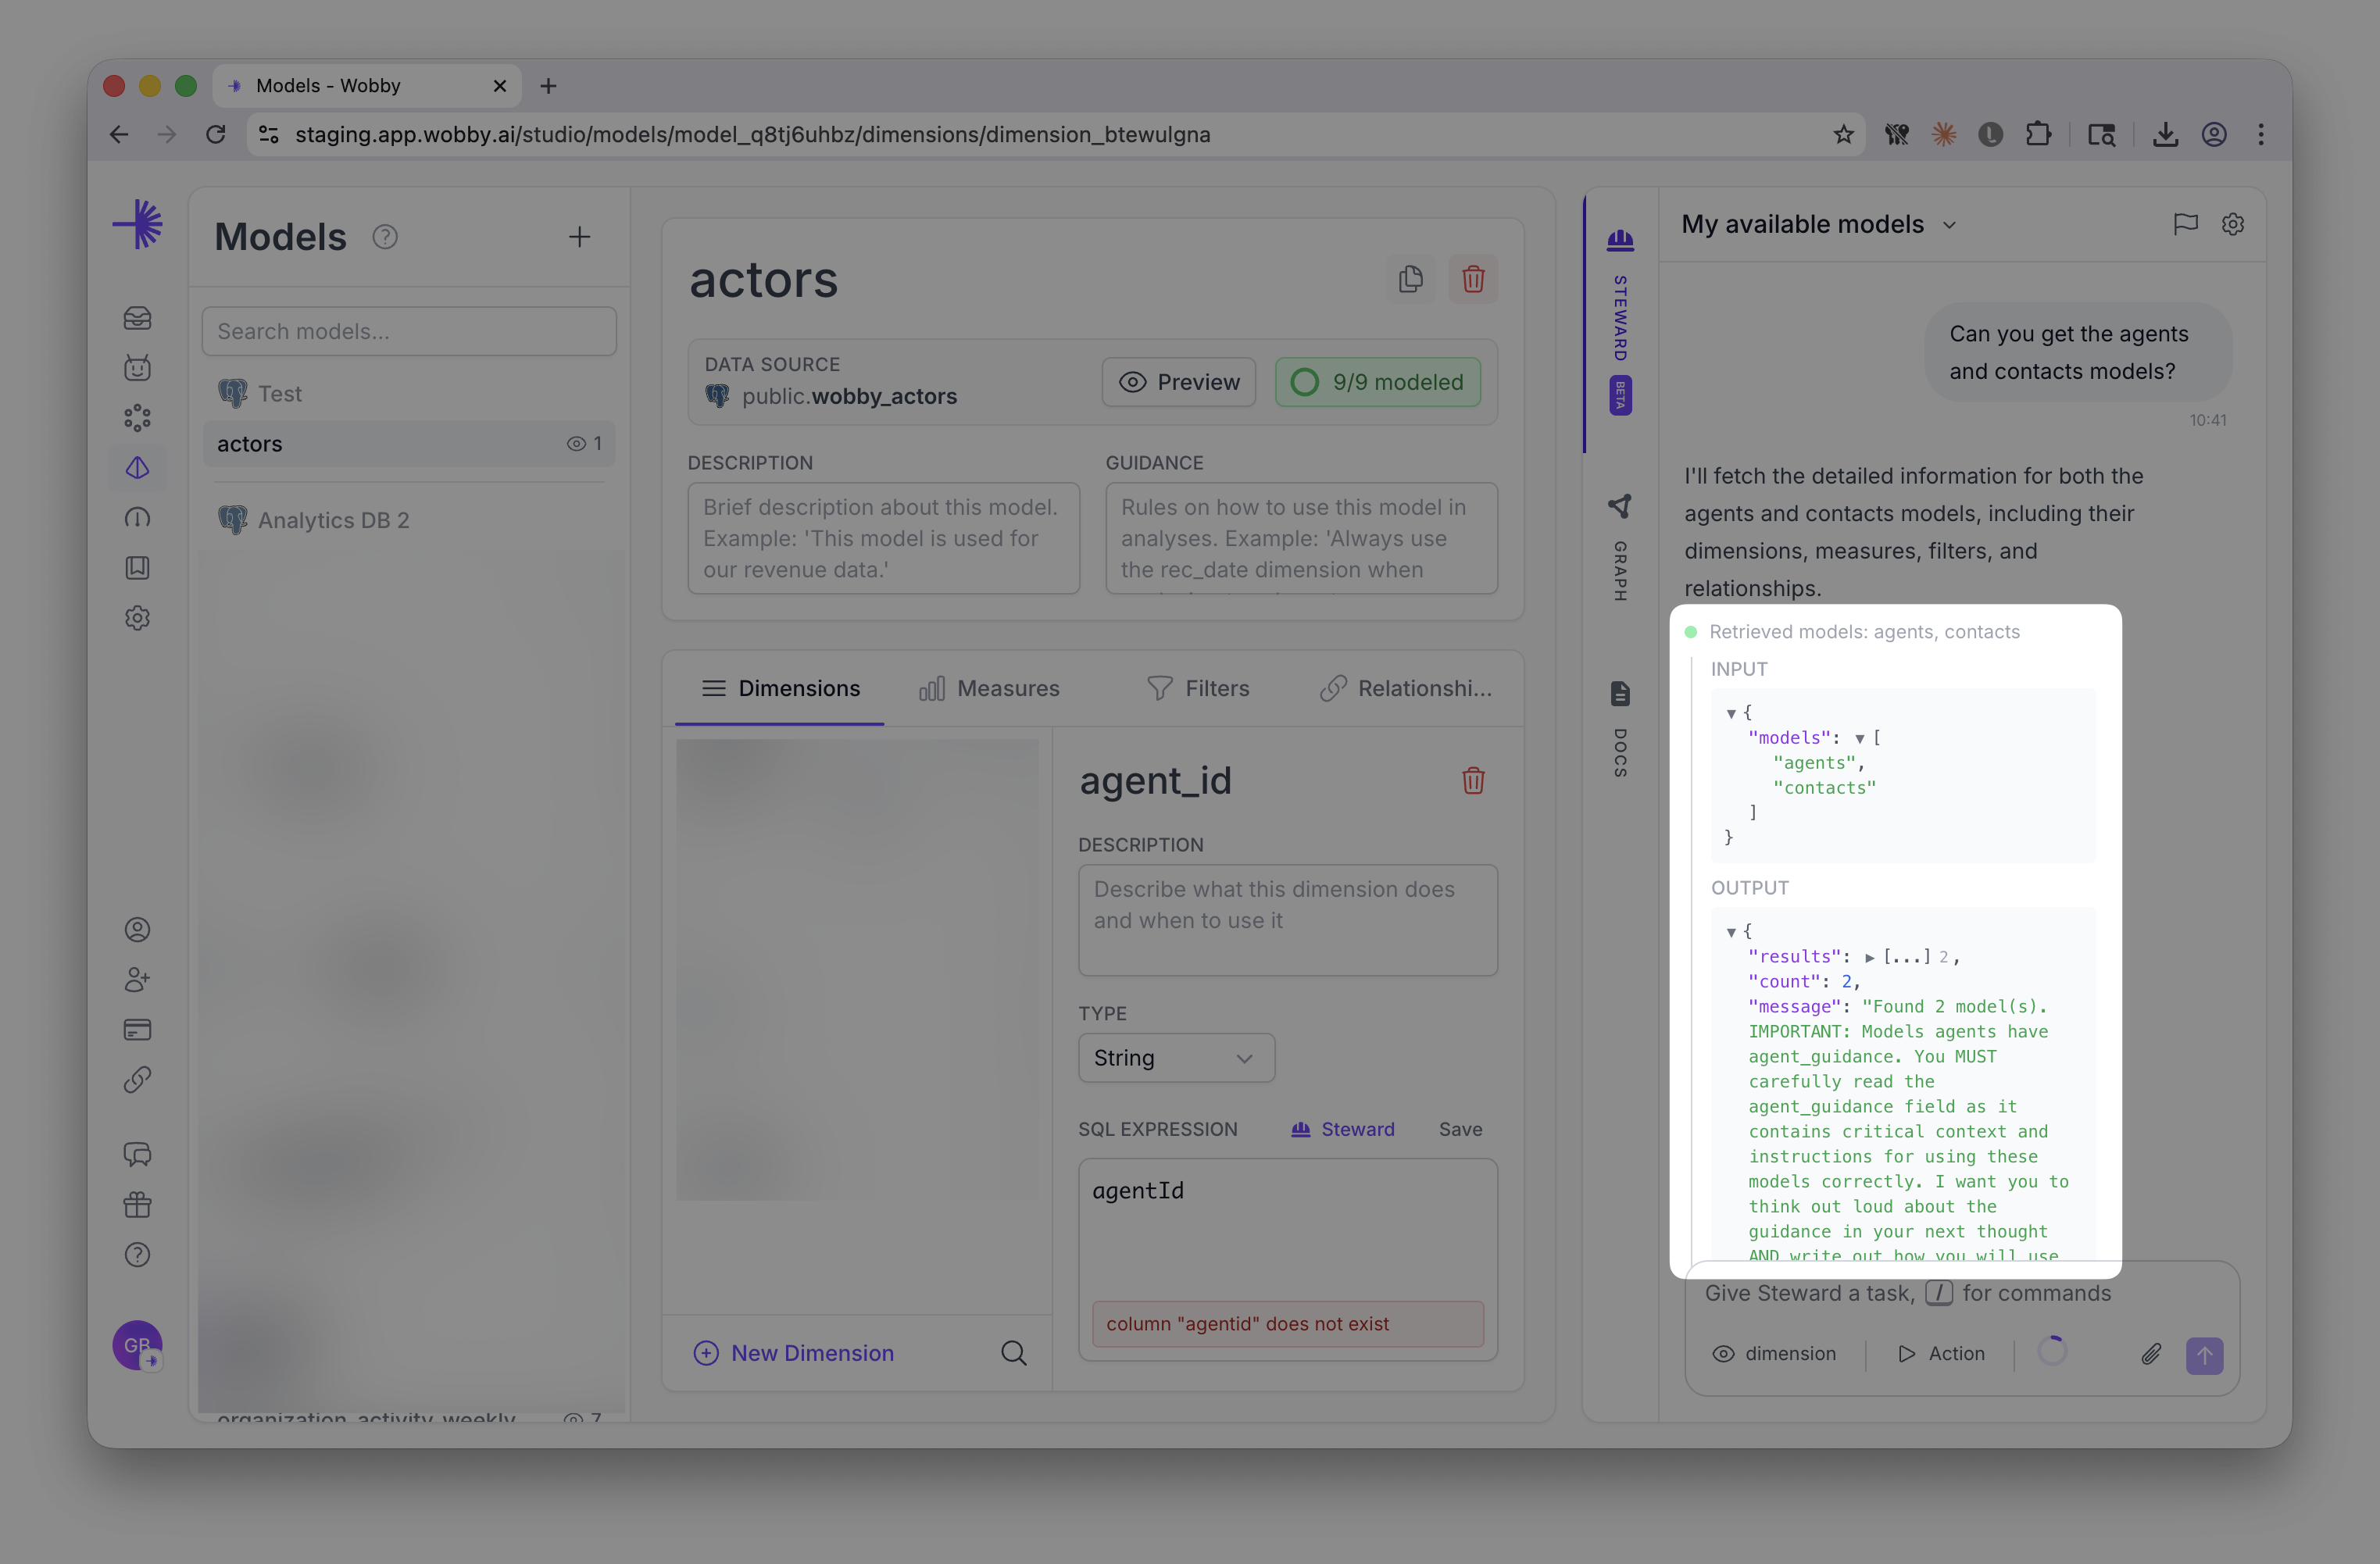Click the attach file paperclip icon
Image resolution: width=2380 pixels, height=1564 pixels.
[2150, 1354]
